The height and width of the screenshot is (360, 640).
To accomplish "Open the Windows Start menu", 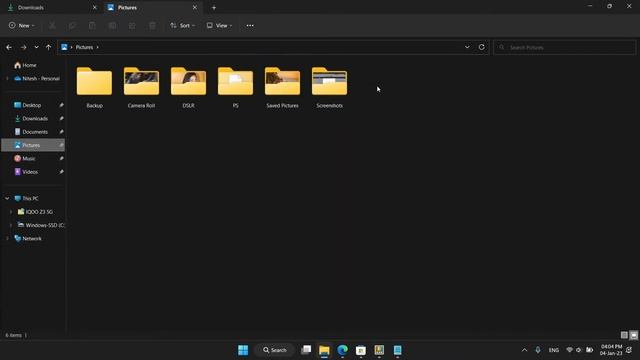I will pos(243,350).
